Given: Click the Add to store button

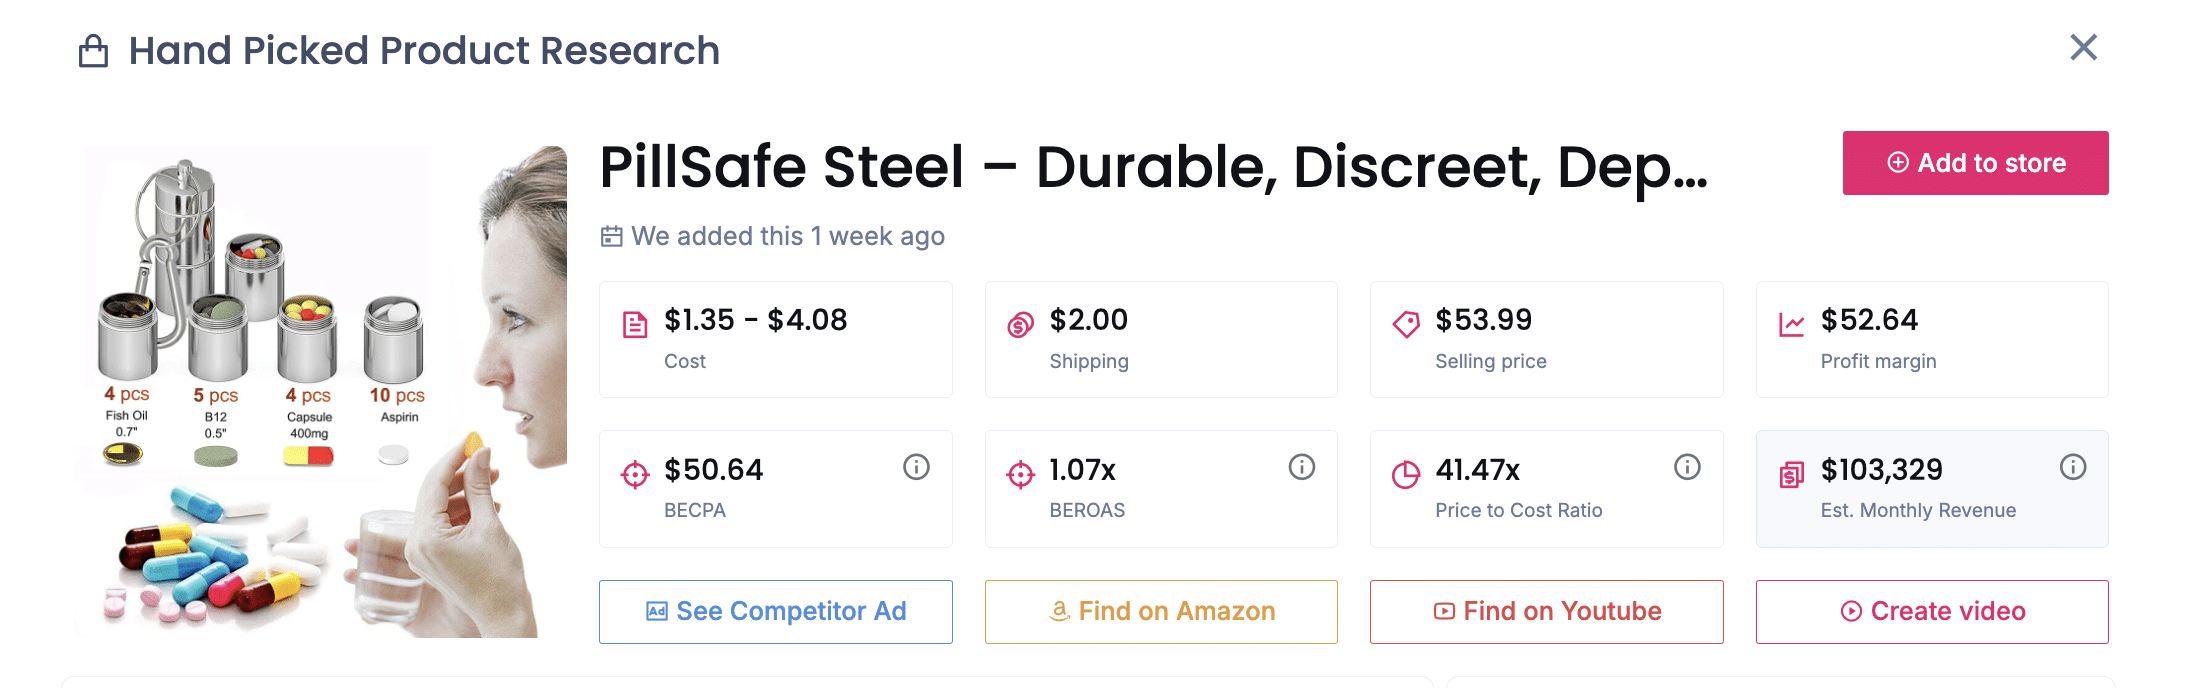Looking at the screenshot, I should (1975, 163).
